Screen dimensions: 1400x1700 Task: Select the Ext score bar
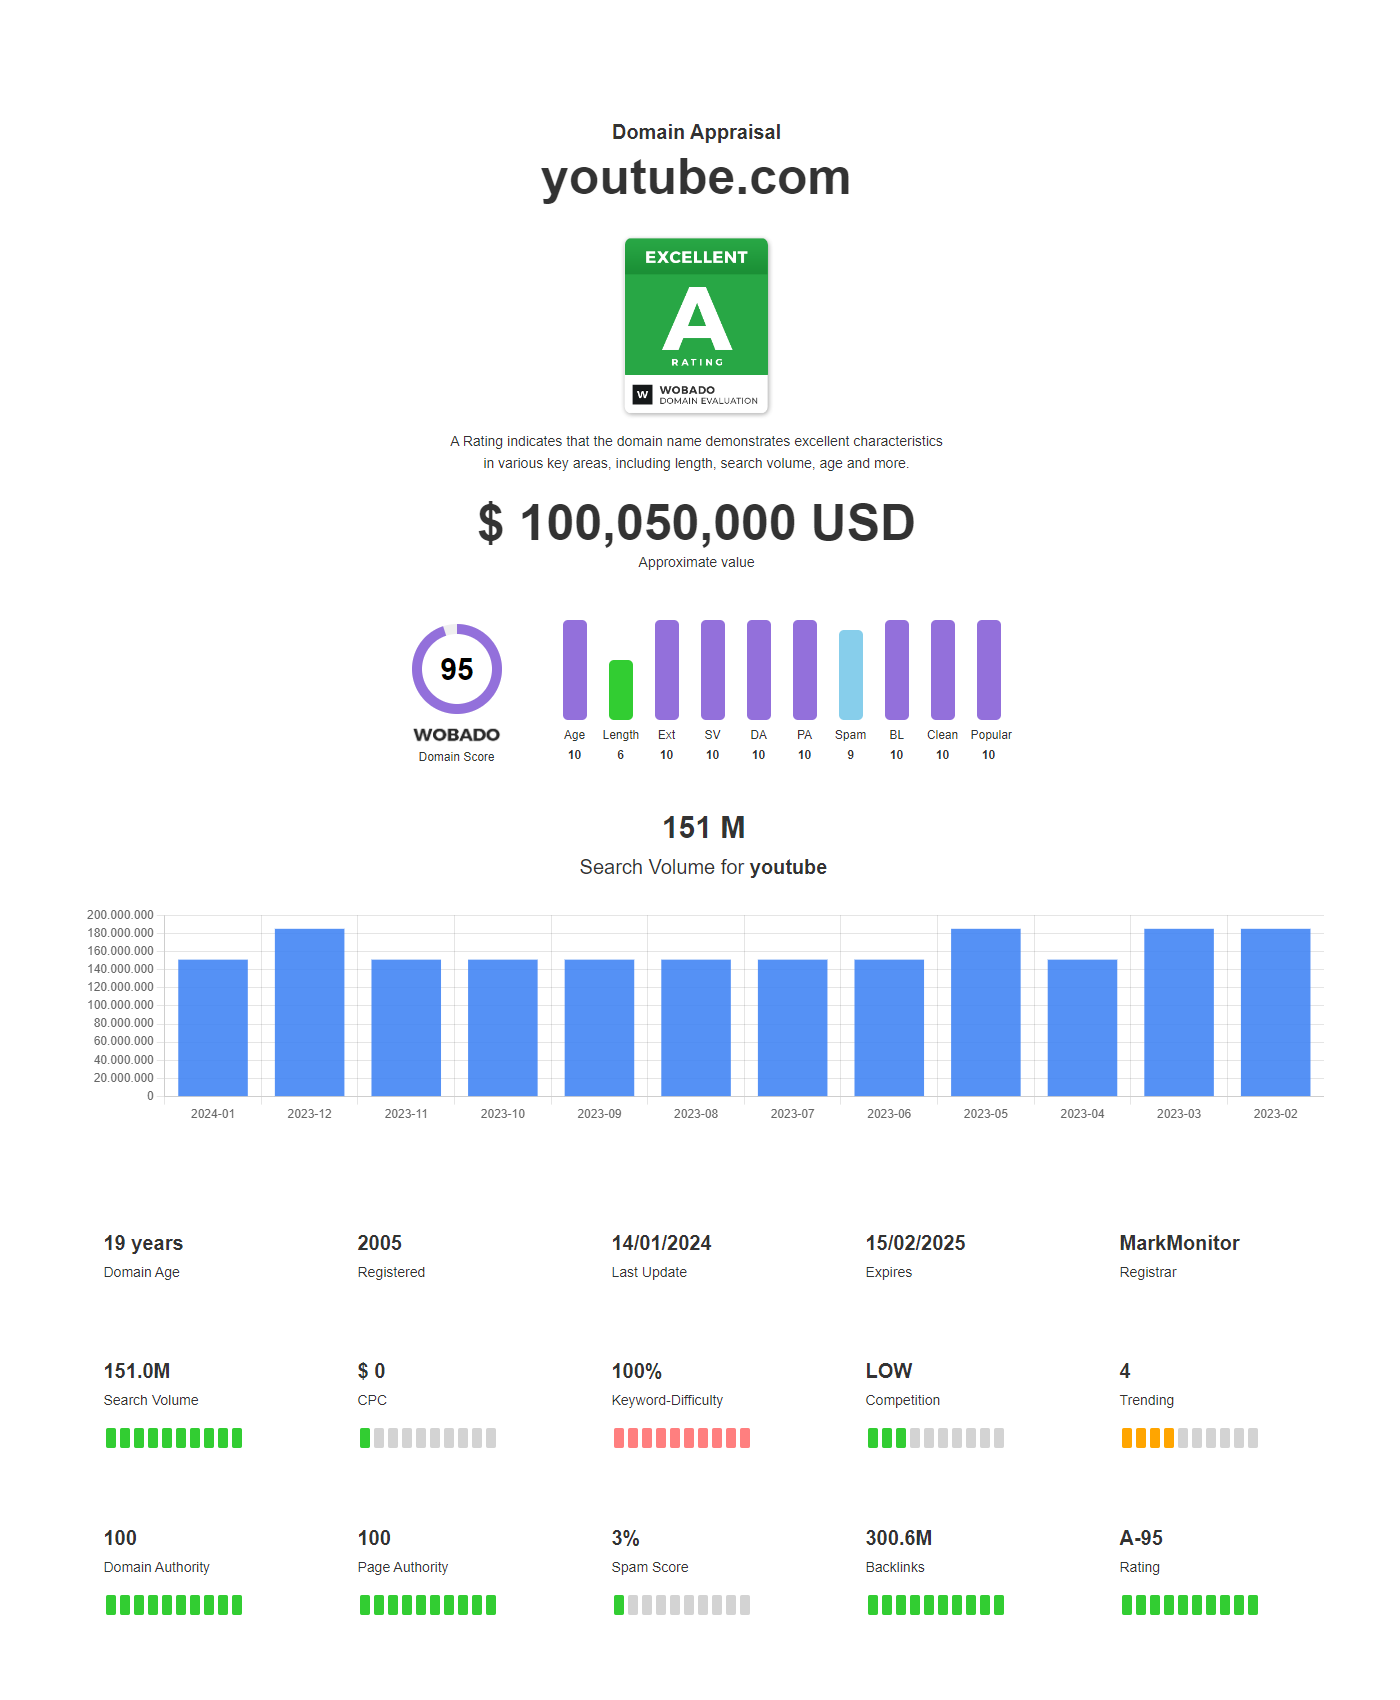(x=667, y=670)
